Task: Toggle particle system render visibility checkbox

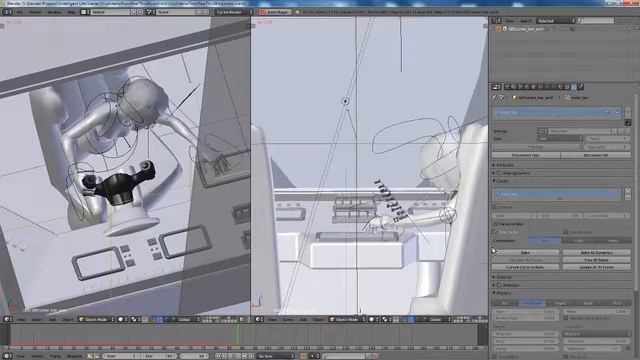Action: click(609, 112)
